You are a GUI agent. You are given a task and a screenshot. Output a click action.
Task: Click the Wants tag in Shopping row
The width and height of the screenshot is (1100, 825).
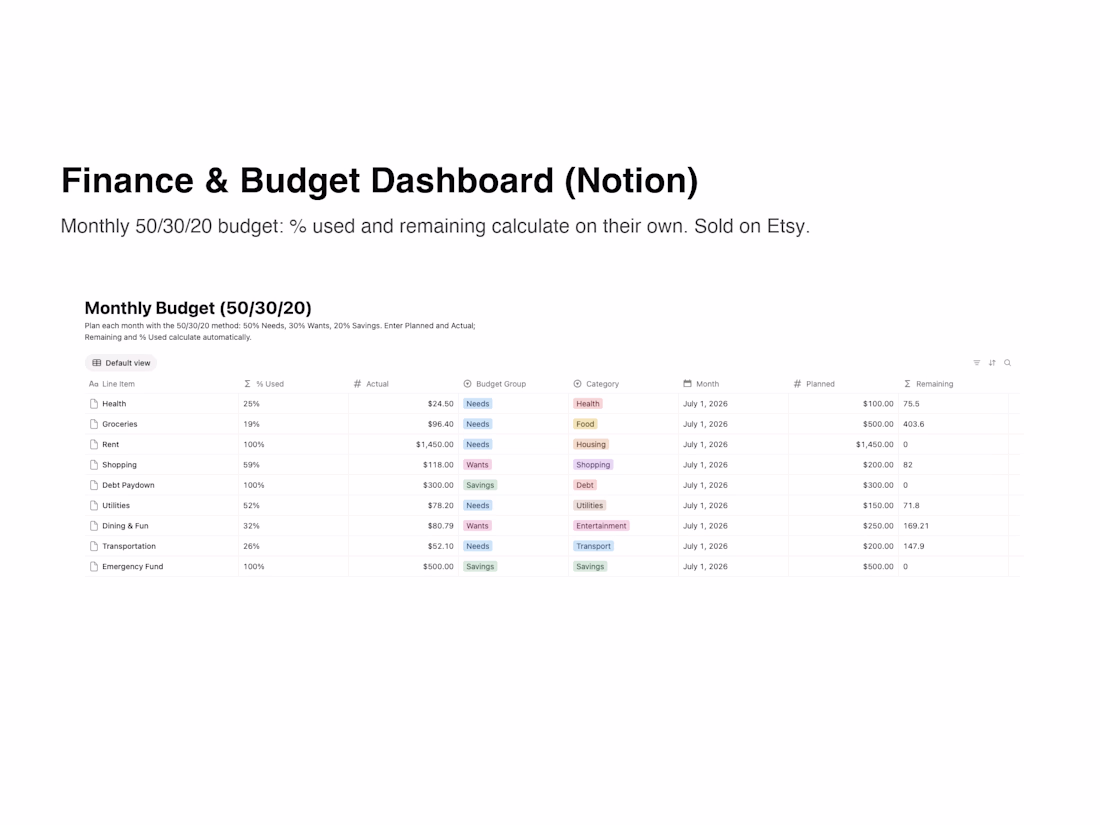pos(477,465)
